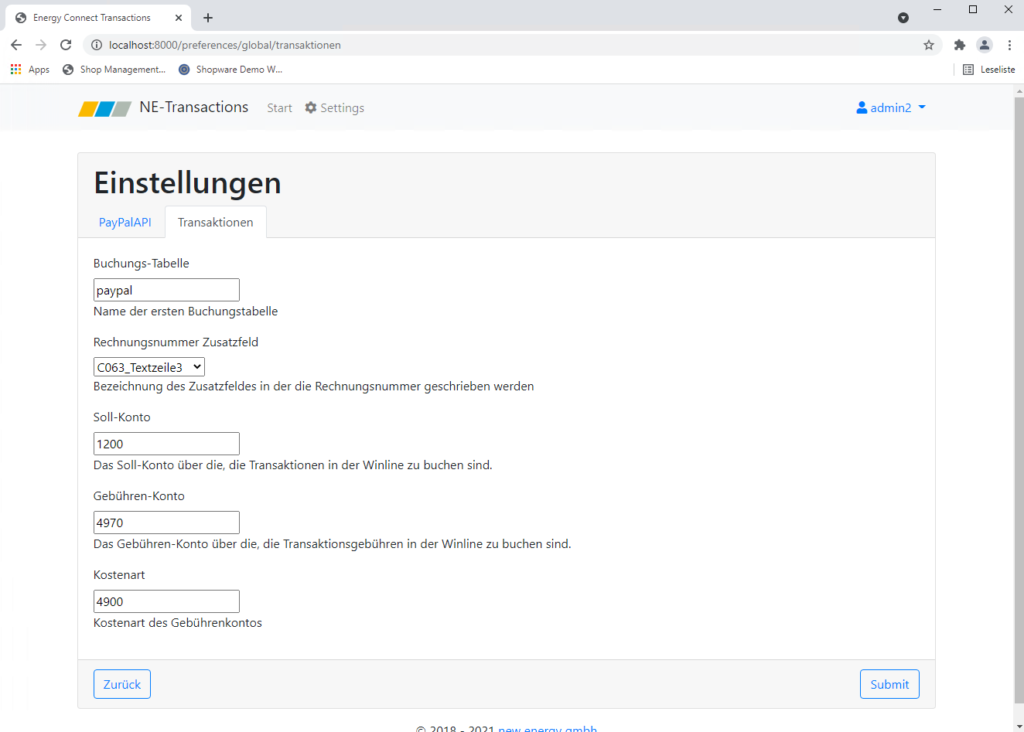Click the Start navigation link
Viewport: 1024px width, 732px height.
(x=279, y=108)
